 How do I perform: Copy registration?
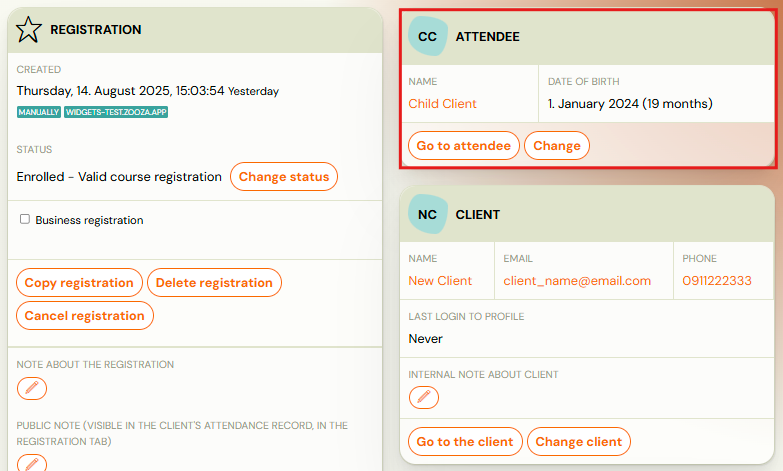tap(79, 283)
